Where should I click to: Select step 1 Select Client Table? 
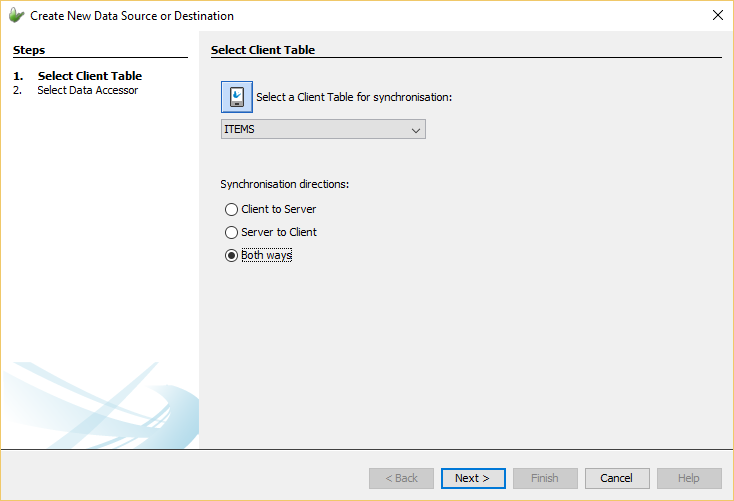89,76
